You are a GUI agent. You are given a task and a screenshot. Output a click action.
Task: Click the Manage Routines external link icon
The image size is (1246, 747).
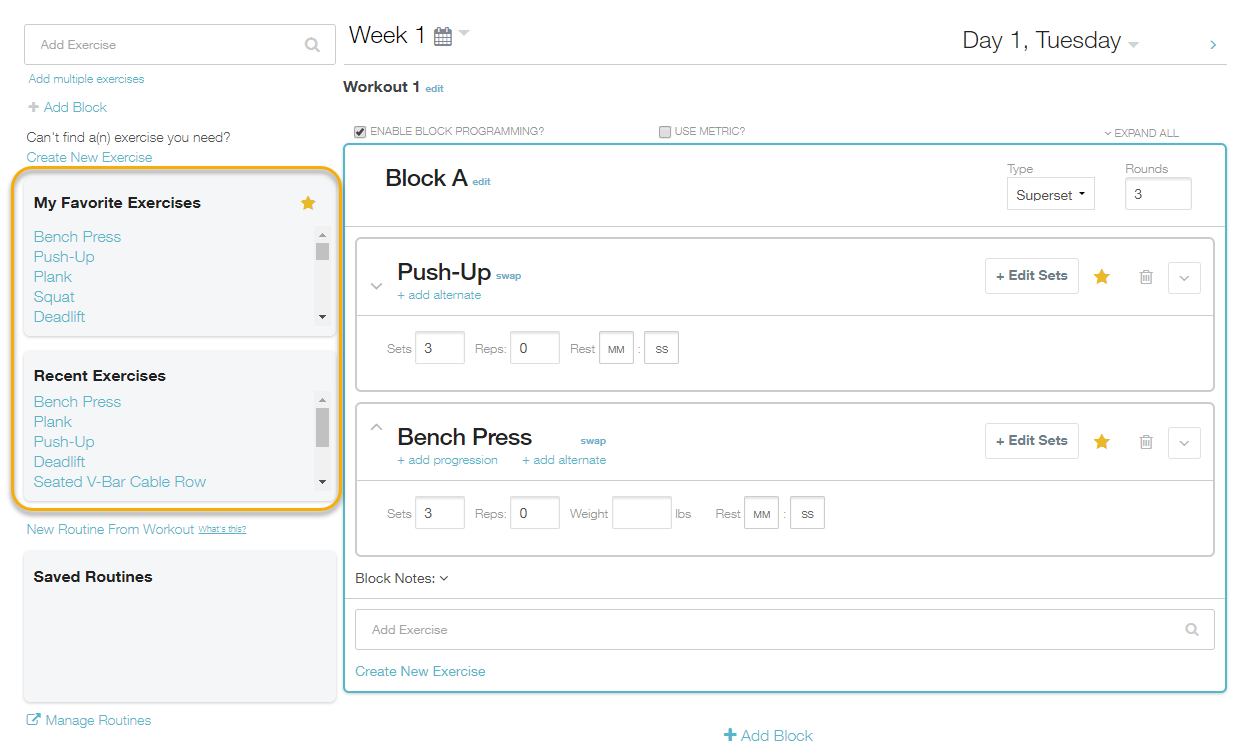point(34,720)
